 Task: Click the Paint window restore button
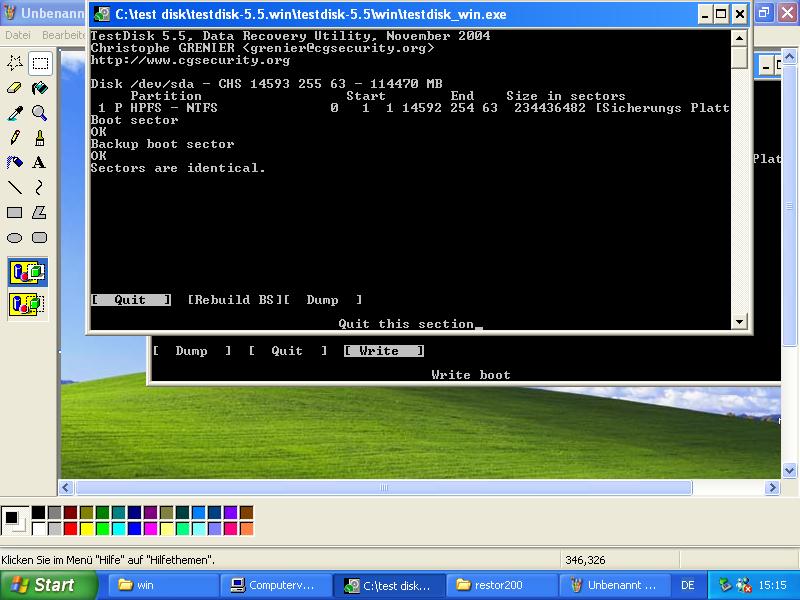coord(764,13)
